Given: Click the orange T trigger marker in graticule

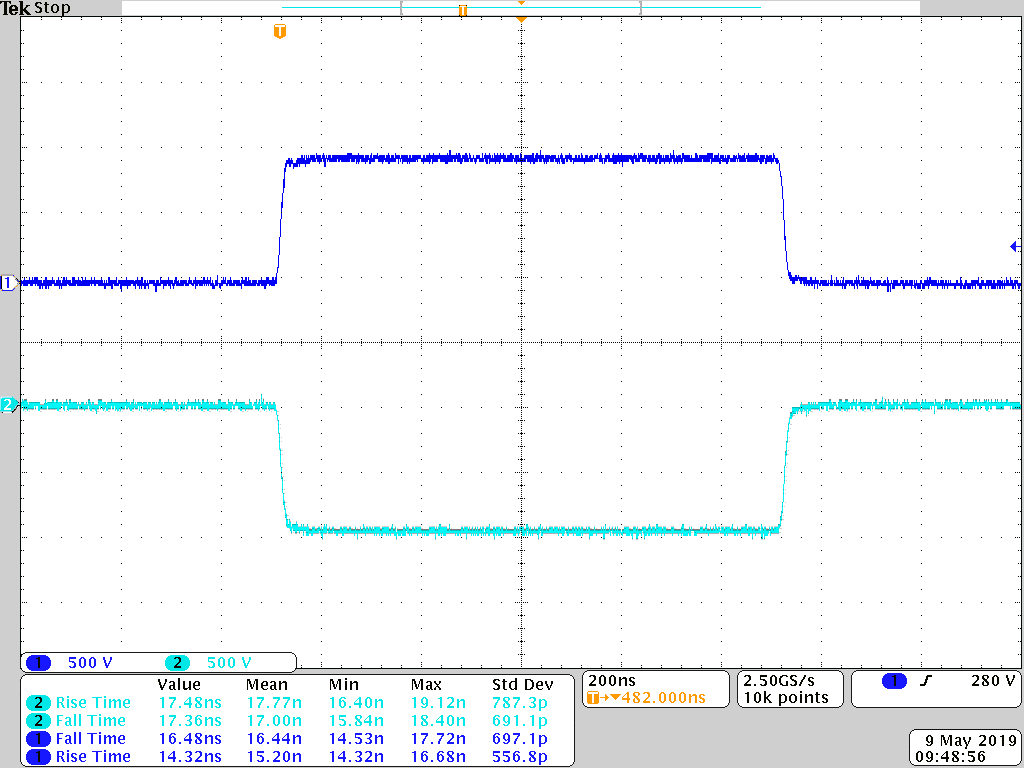Looking at the screenshot, I should click(280, 32).
